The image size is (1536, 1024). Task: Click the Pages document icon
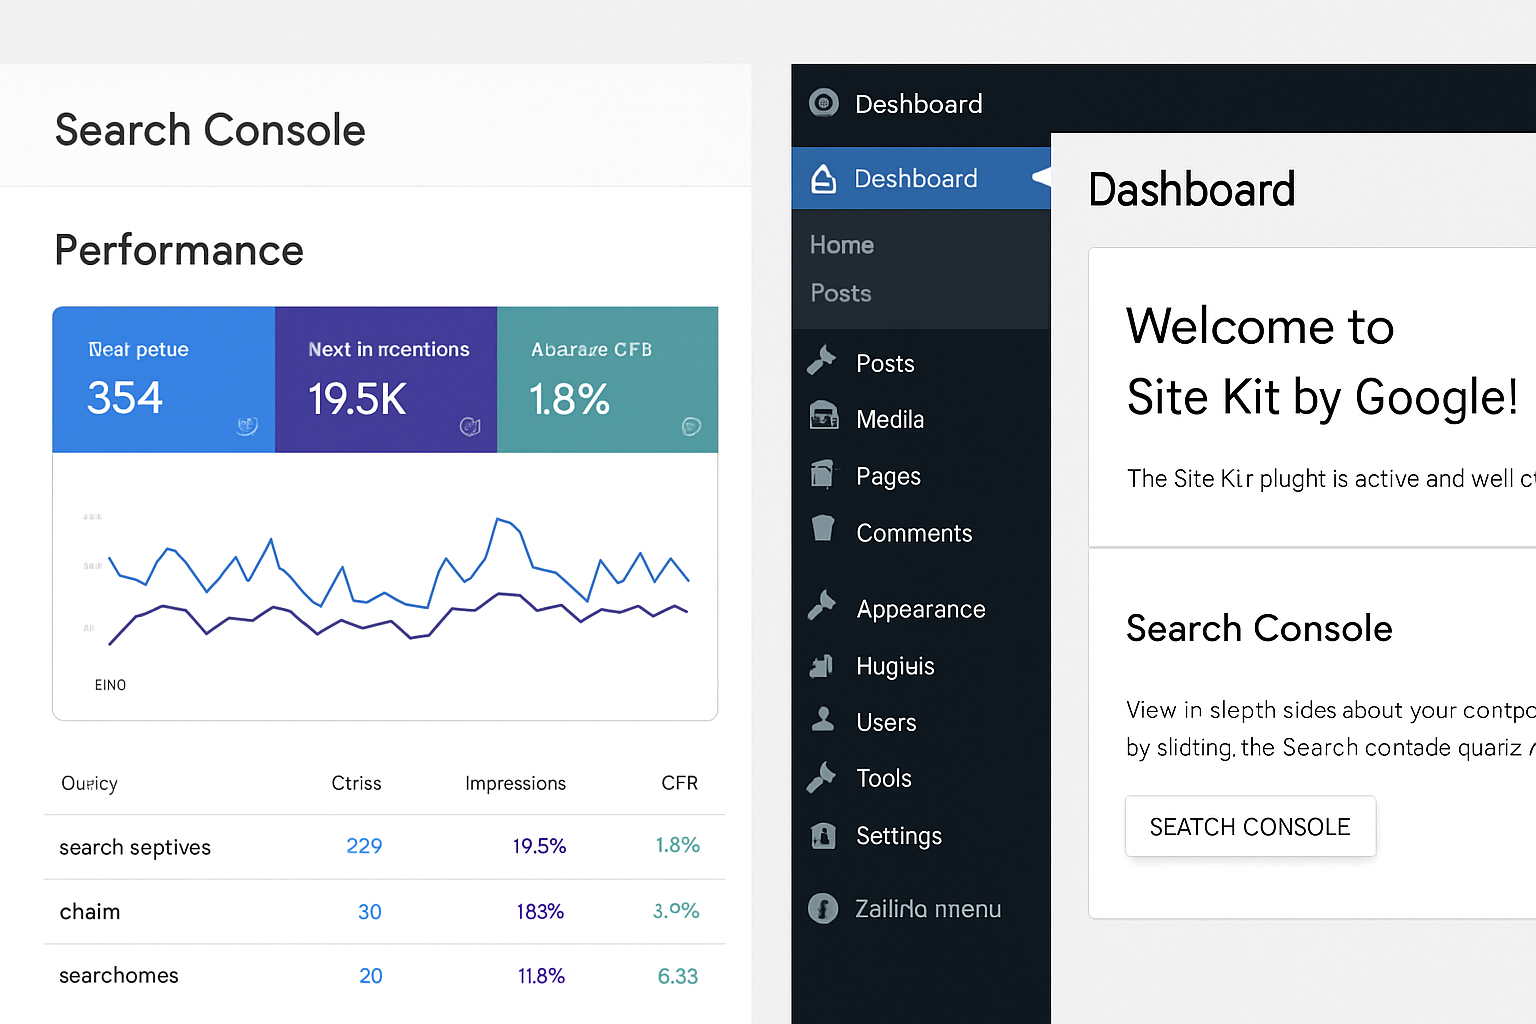[822, 475]
